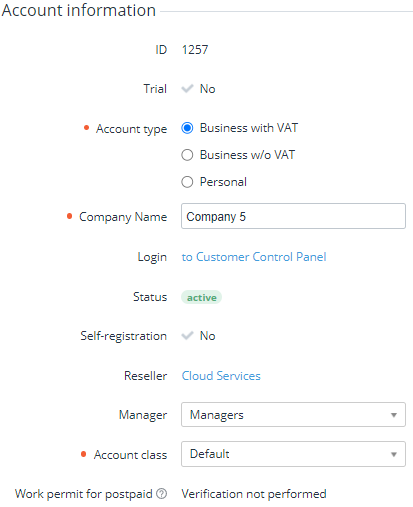This screenshot has width=413, height=507.
Task: Open the 'to Customer Control Panel' link
Action: (x=254, y=257)
